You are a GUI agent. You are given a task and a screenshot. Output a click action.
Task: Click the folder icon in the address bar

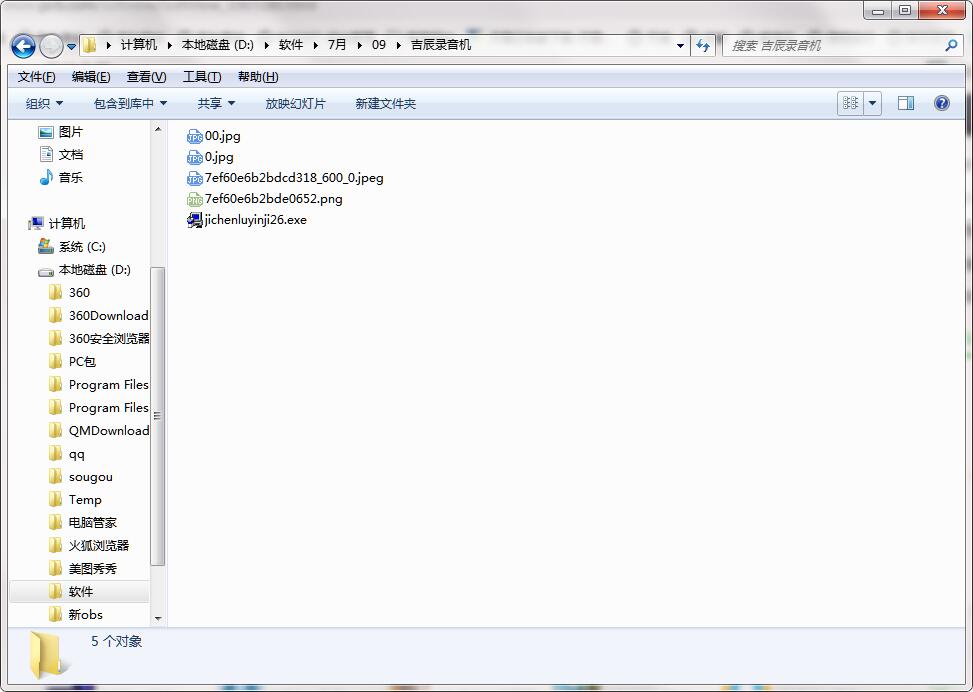pos(89,45)
